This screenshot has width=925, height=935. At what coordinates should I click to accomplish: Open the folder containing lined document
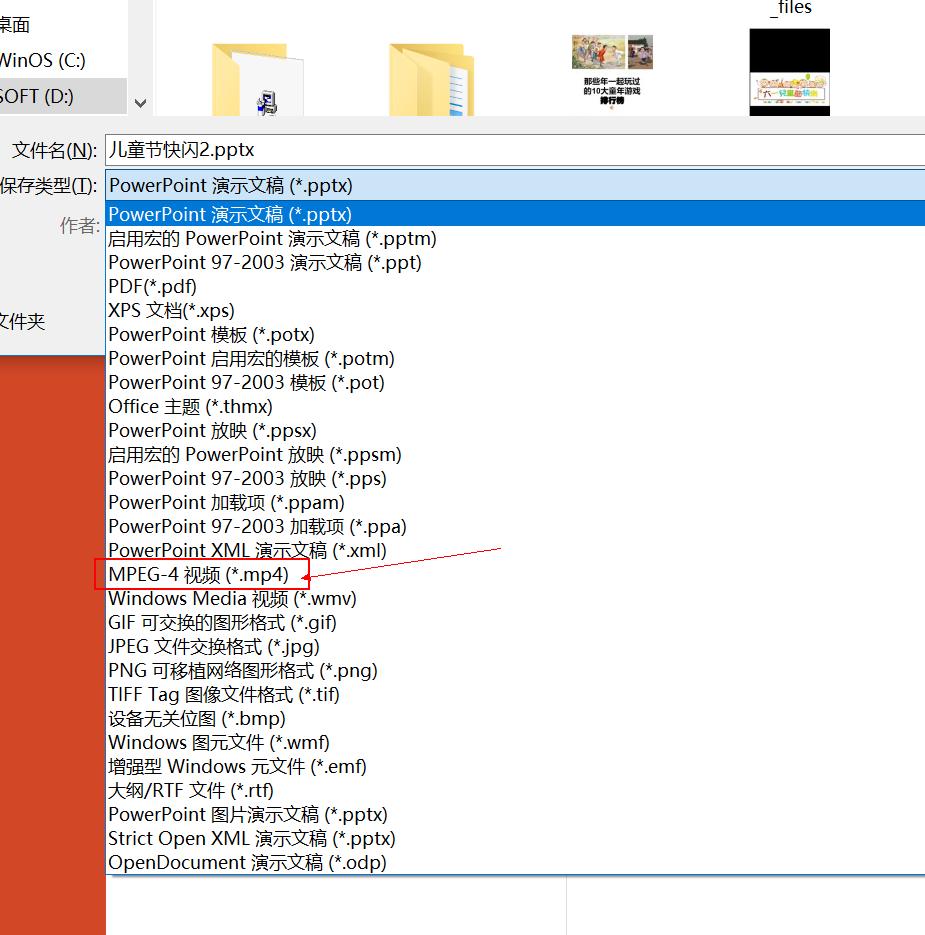tap(431, 79)
